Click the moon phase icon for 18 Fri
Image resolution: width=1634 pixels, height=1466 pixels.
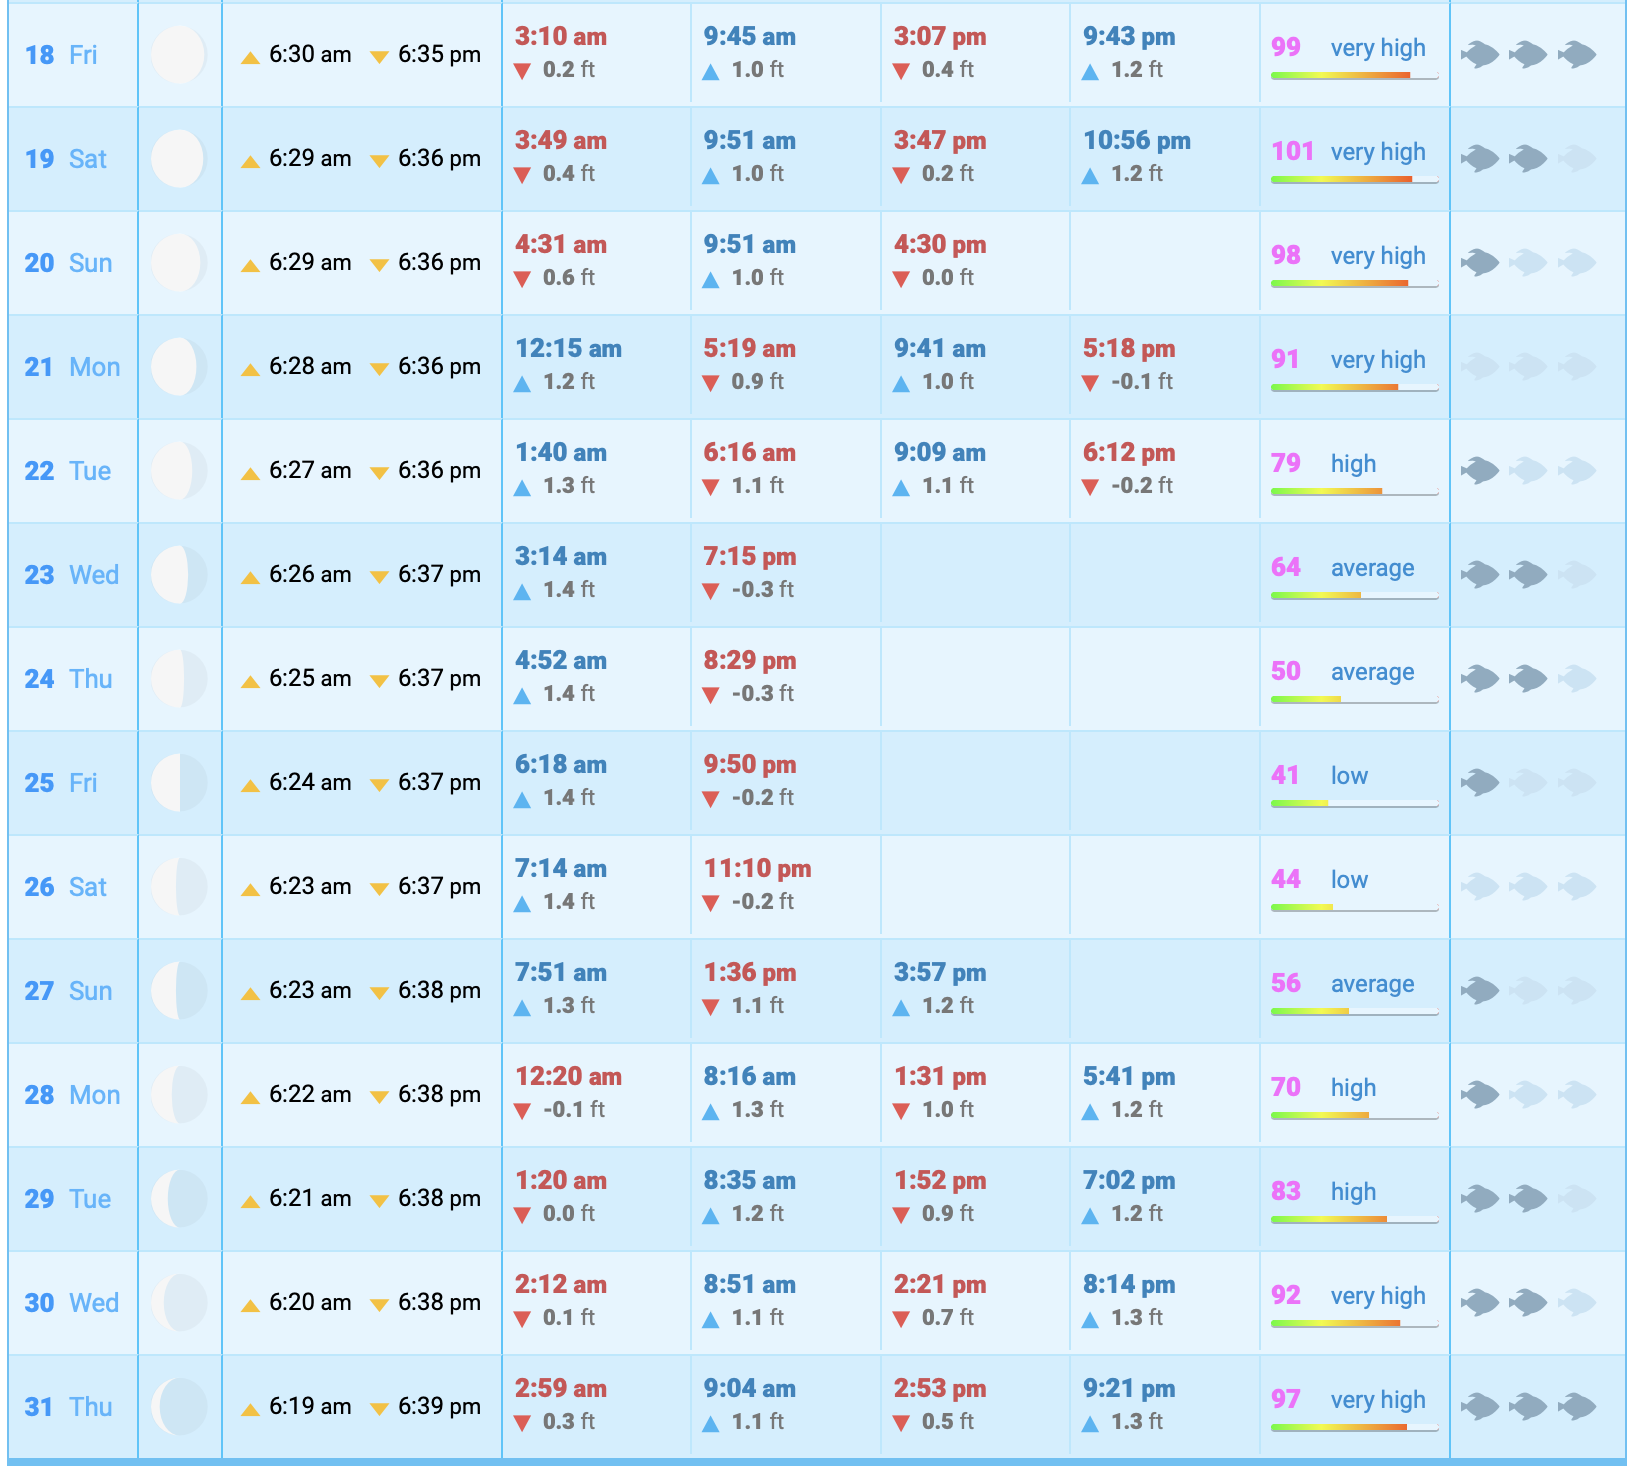179,55
